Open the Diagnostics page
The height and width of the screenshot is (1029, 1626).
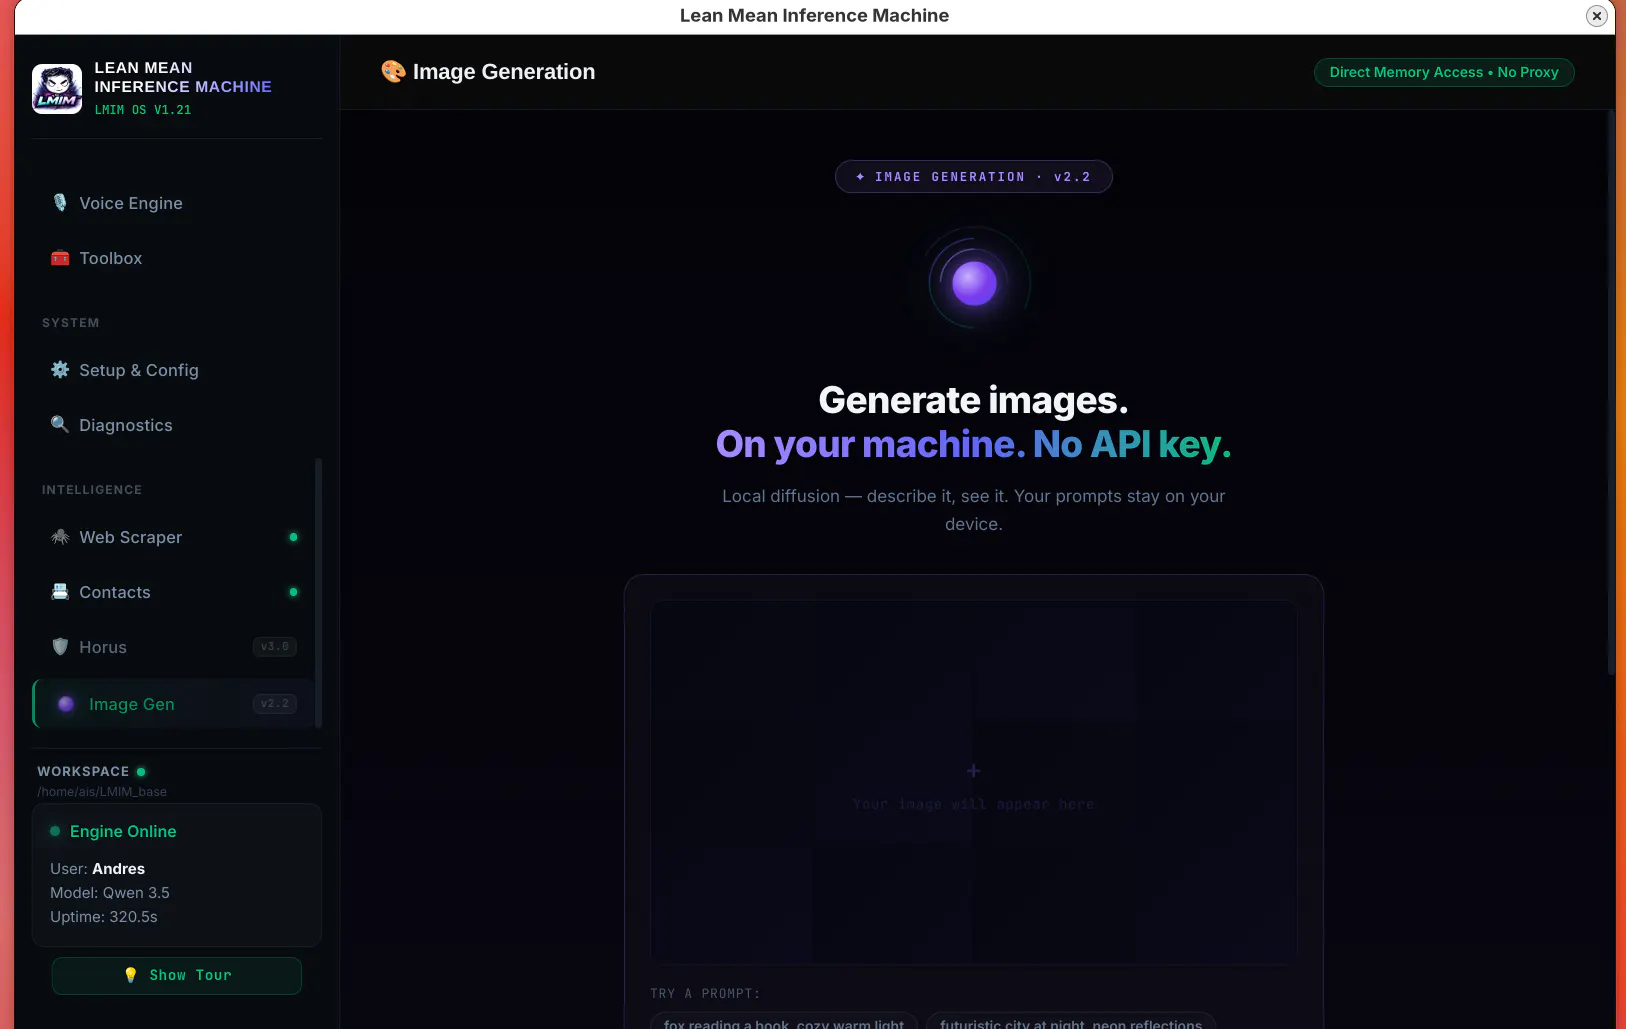tap(174, 425)
